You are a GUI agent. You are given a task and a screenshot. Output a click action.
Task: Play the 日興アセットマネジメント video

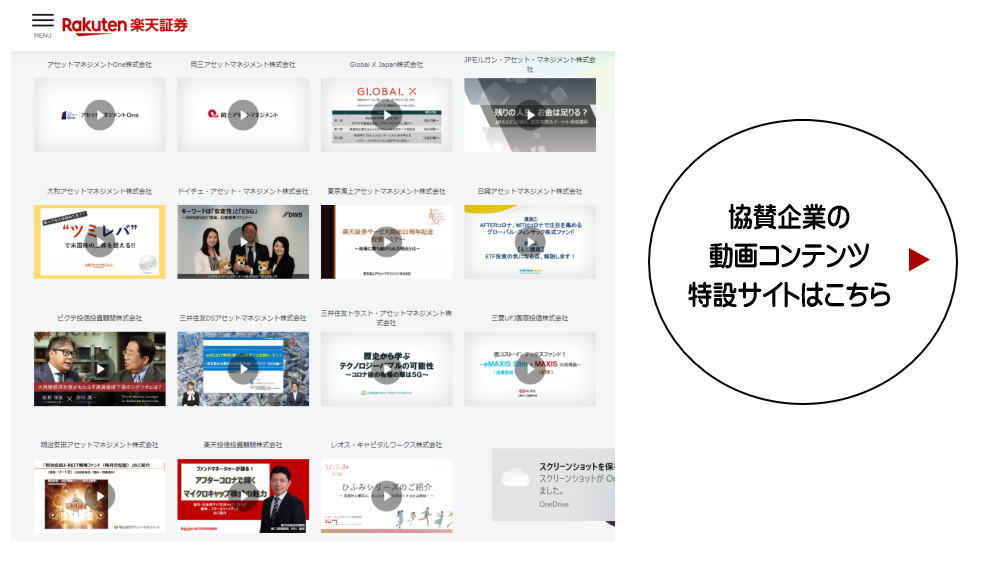(x=530, y=242)
